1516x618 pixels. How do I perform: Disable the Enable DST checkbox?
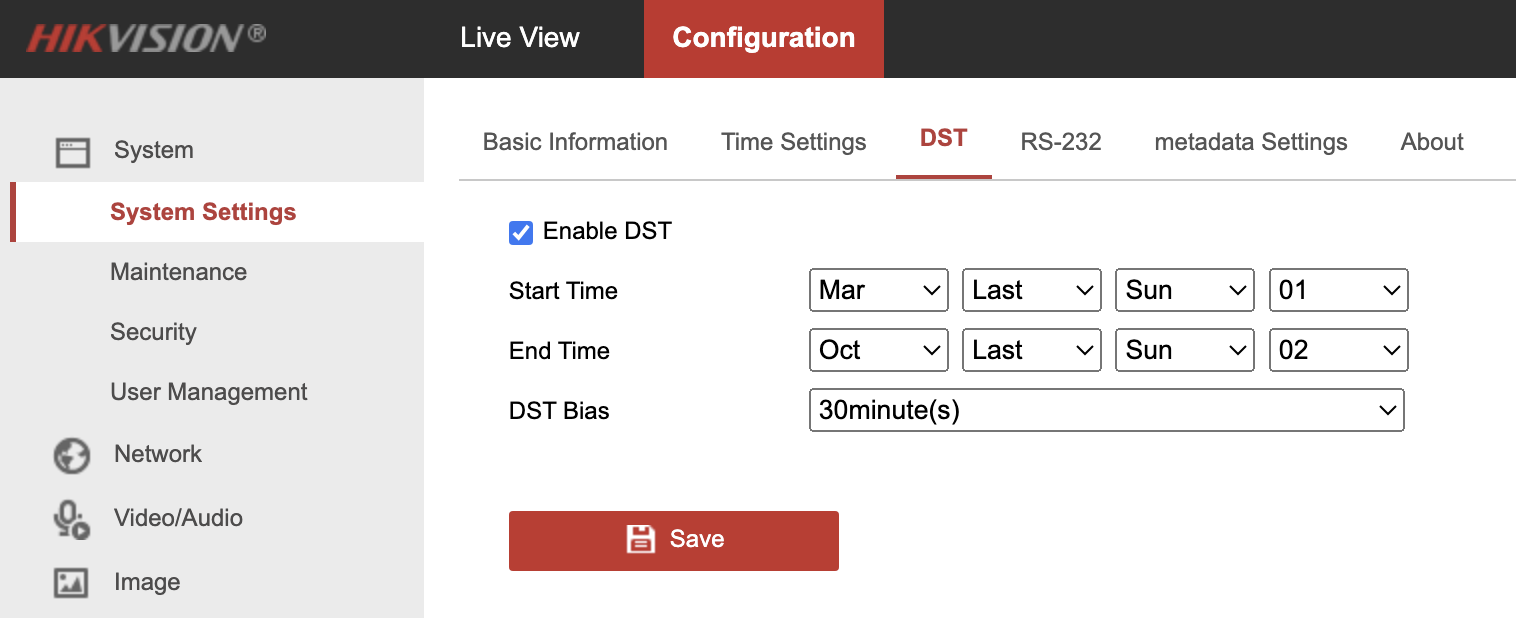pos(521,233)
